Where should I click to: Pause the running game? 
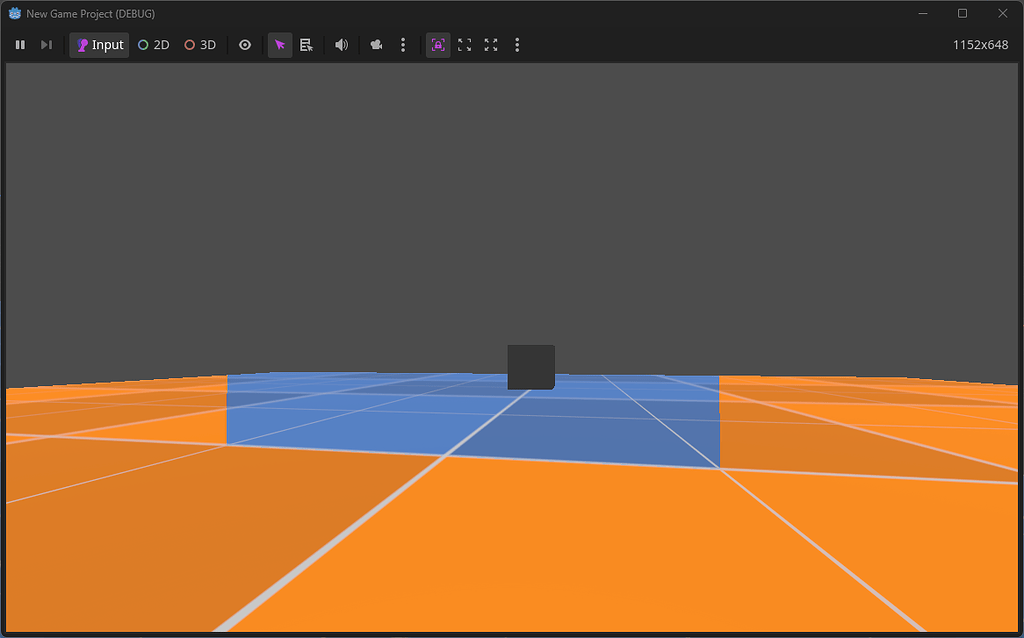(20, 44)
